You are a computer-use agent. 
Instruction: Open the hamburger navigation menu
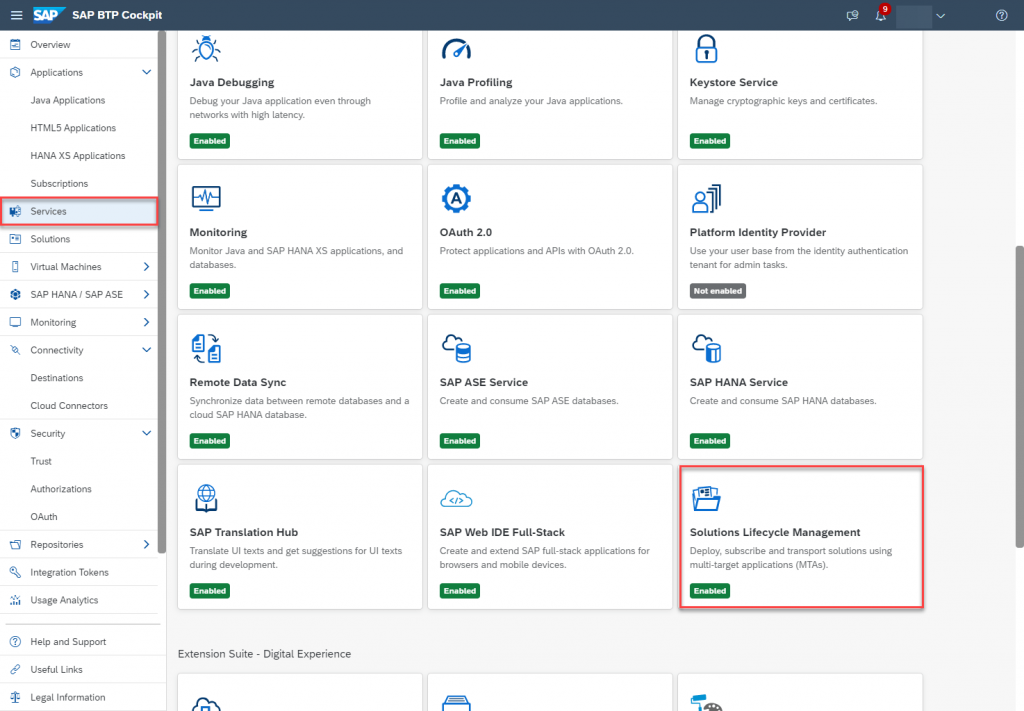tap(16, 15)
